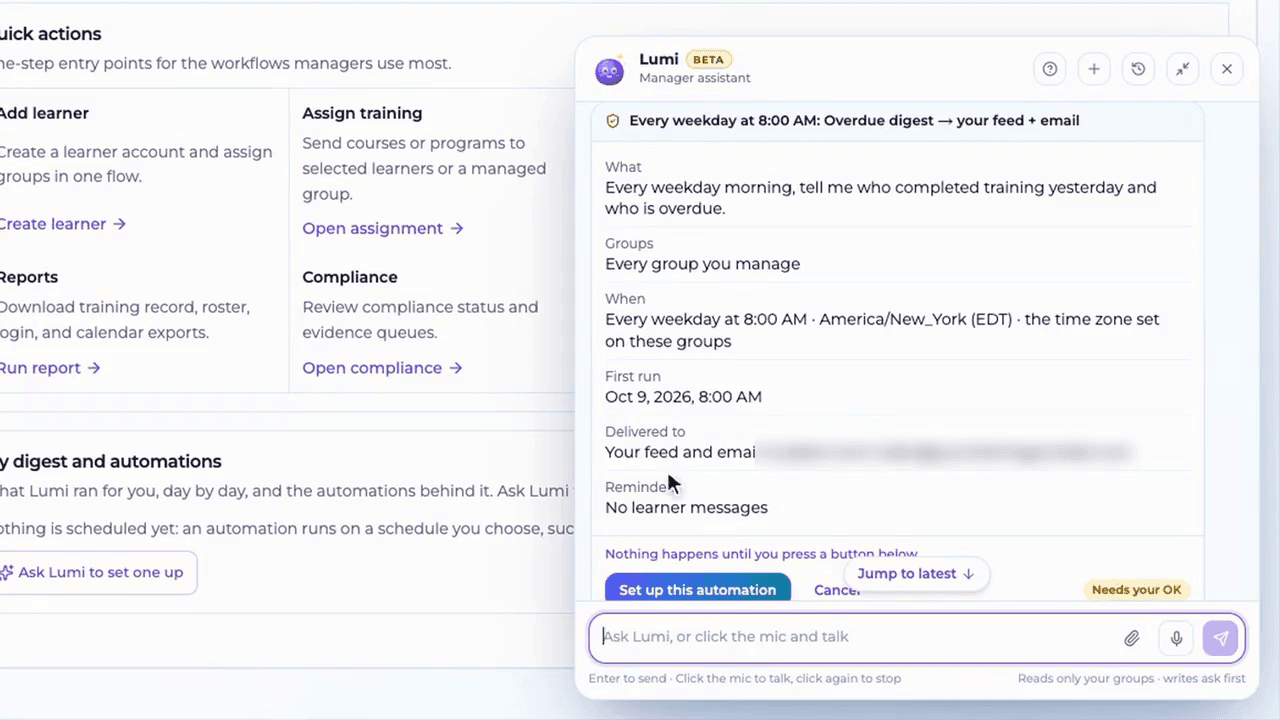
Task: Close the Lumi assistant panel
Action: point(1227,69)
